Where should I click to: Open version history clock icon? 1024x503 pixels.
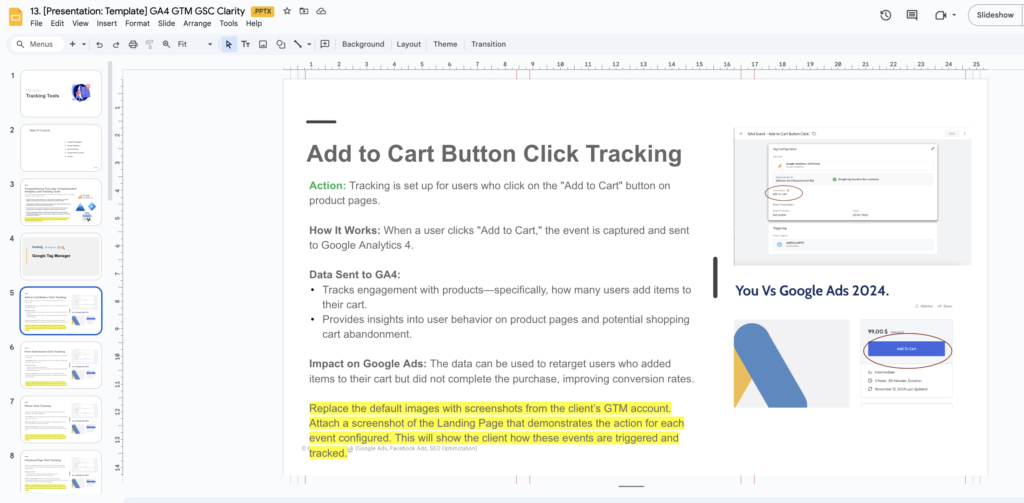click(885, 15)
